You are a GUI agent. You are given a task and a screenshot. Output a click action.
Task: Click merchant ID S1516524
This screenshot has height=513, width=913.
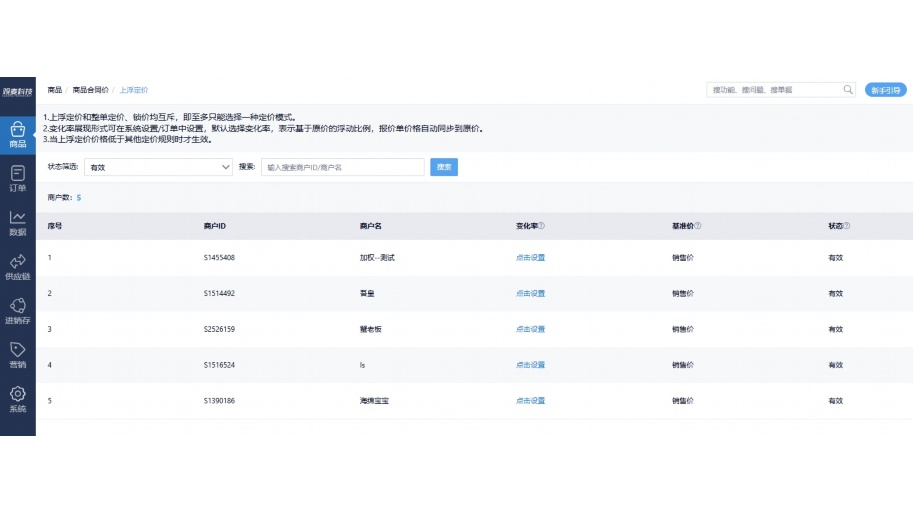click(220, 365)
